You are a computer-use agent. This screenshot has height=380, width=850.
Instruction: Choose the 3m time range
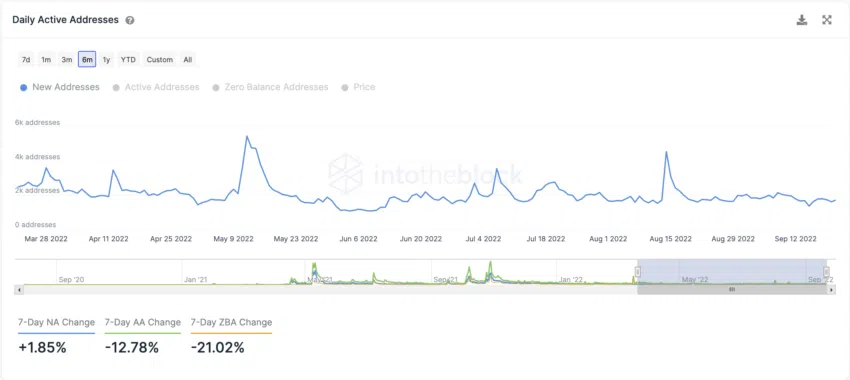pyautogui.click(x=67, y=60)
